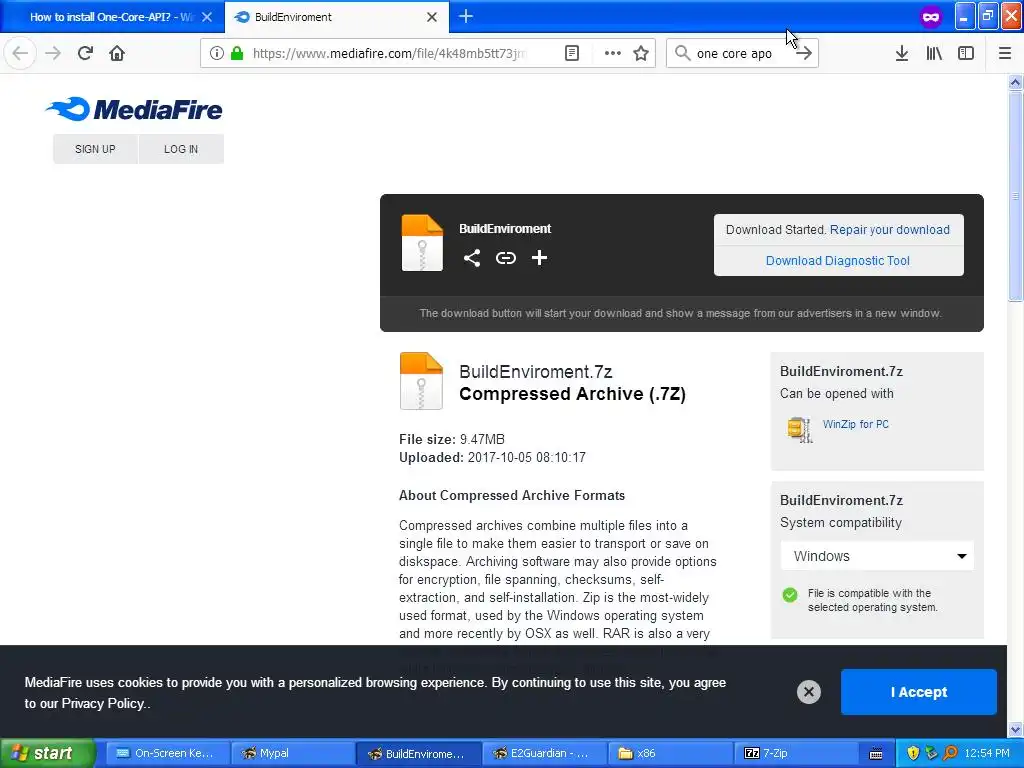Click the scrollbar down arrow
This screenshot has width=1024, height=768.
coord(1015,729)
